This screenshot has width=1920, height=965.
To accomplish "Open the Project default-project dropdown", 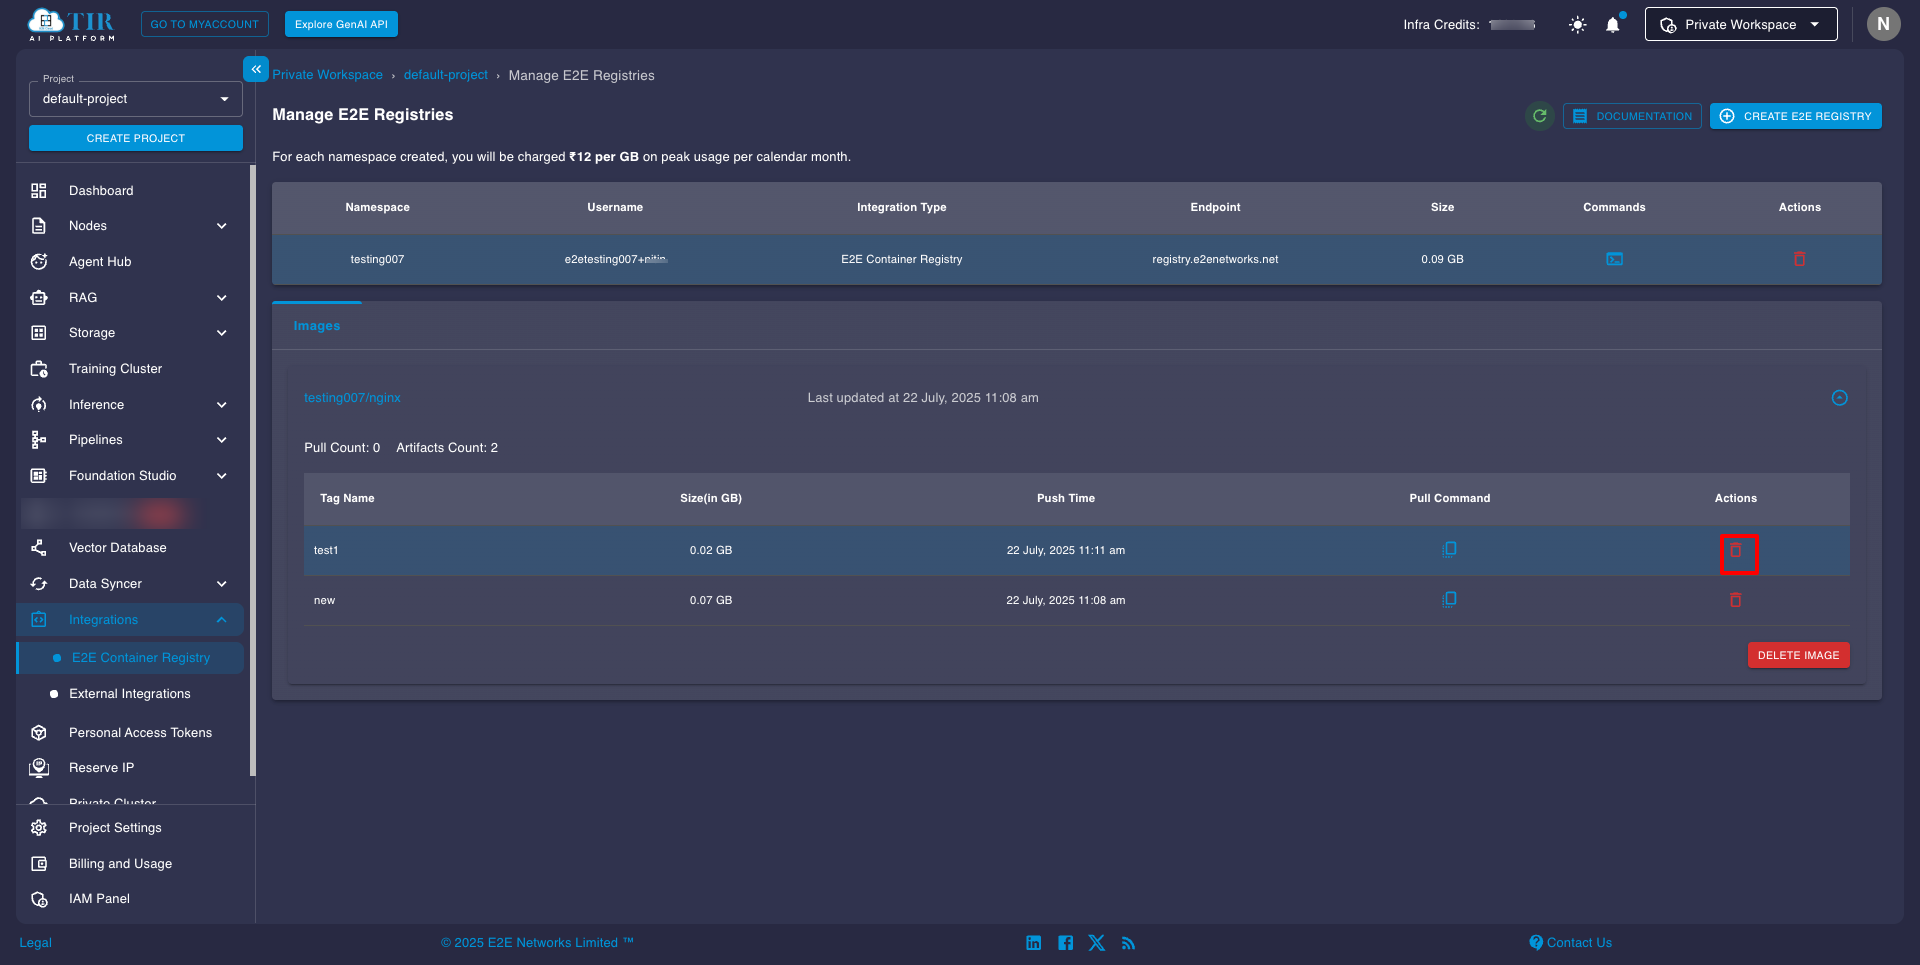I will click(135, 98).
